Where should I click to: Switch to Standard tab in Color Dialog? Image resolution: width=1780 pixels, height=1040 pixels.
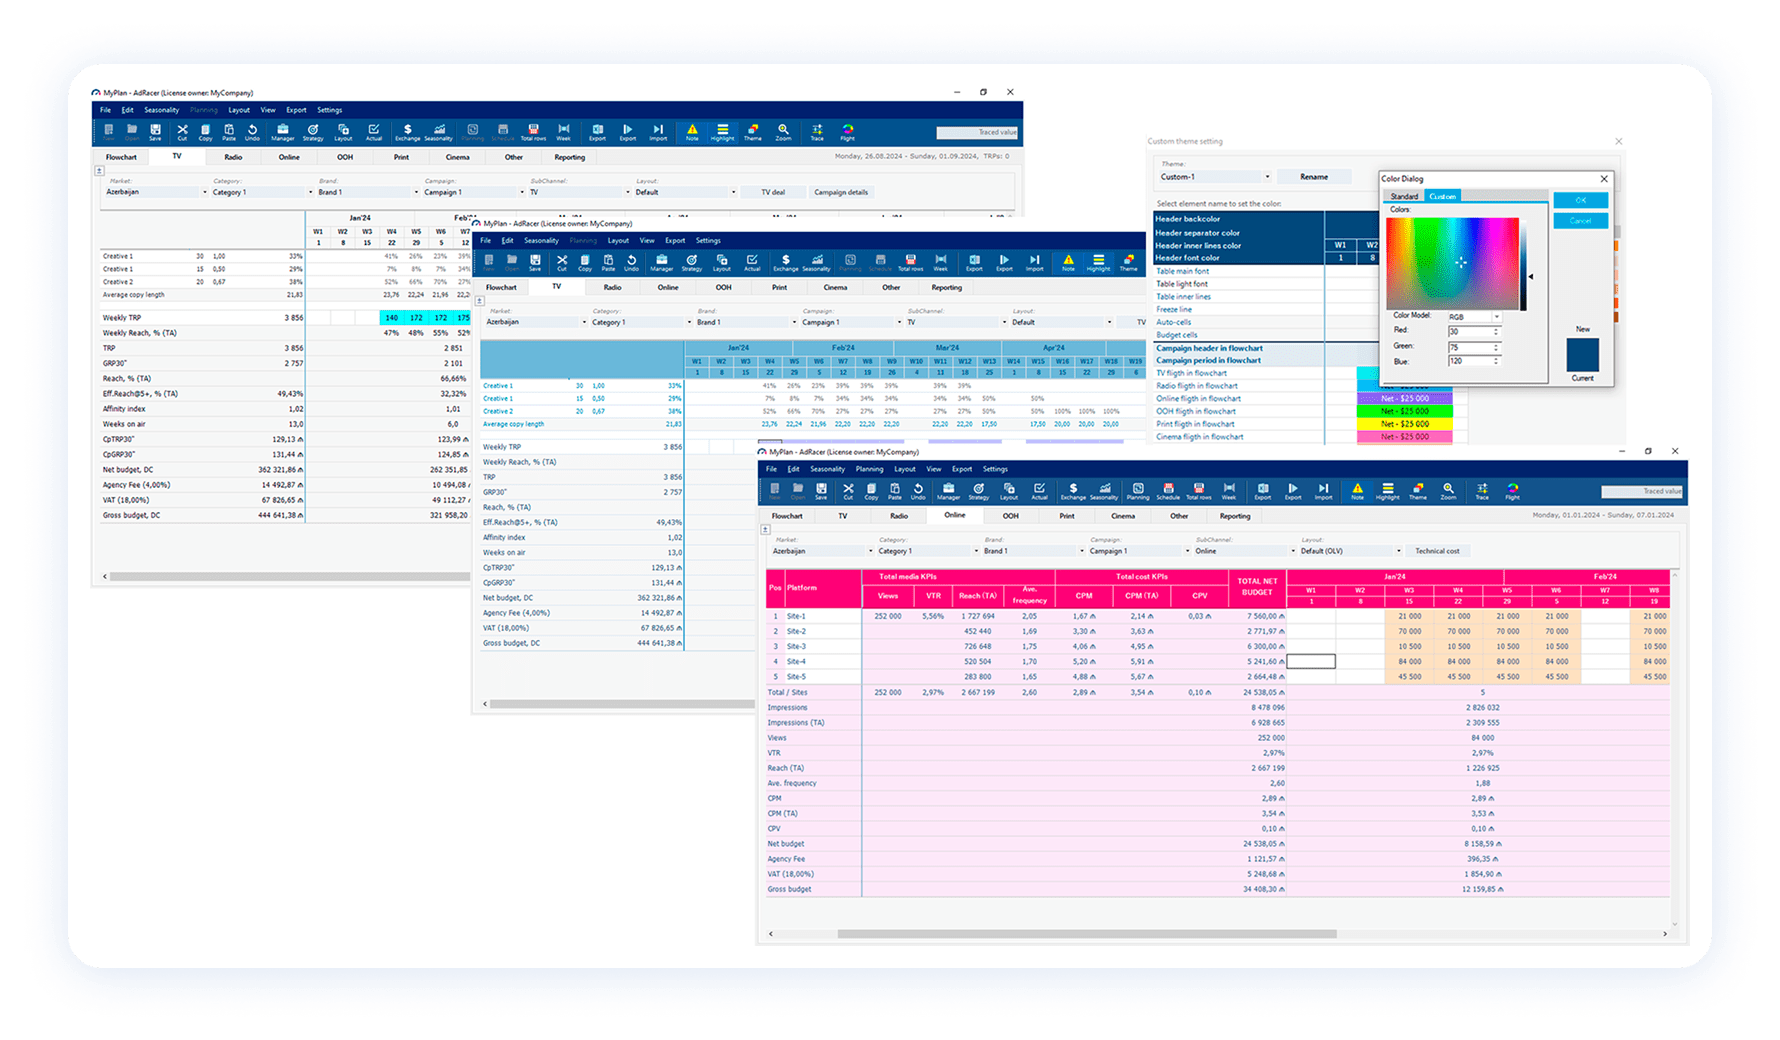pos(1404,196)
